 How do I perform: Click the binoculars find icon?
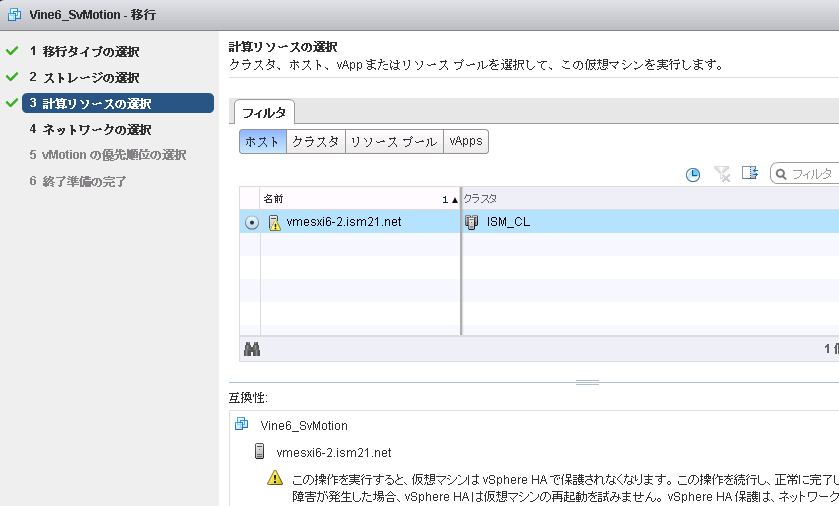252,349
